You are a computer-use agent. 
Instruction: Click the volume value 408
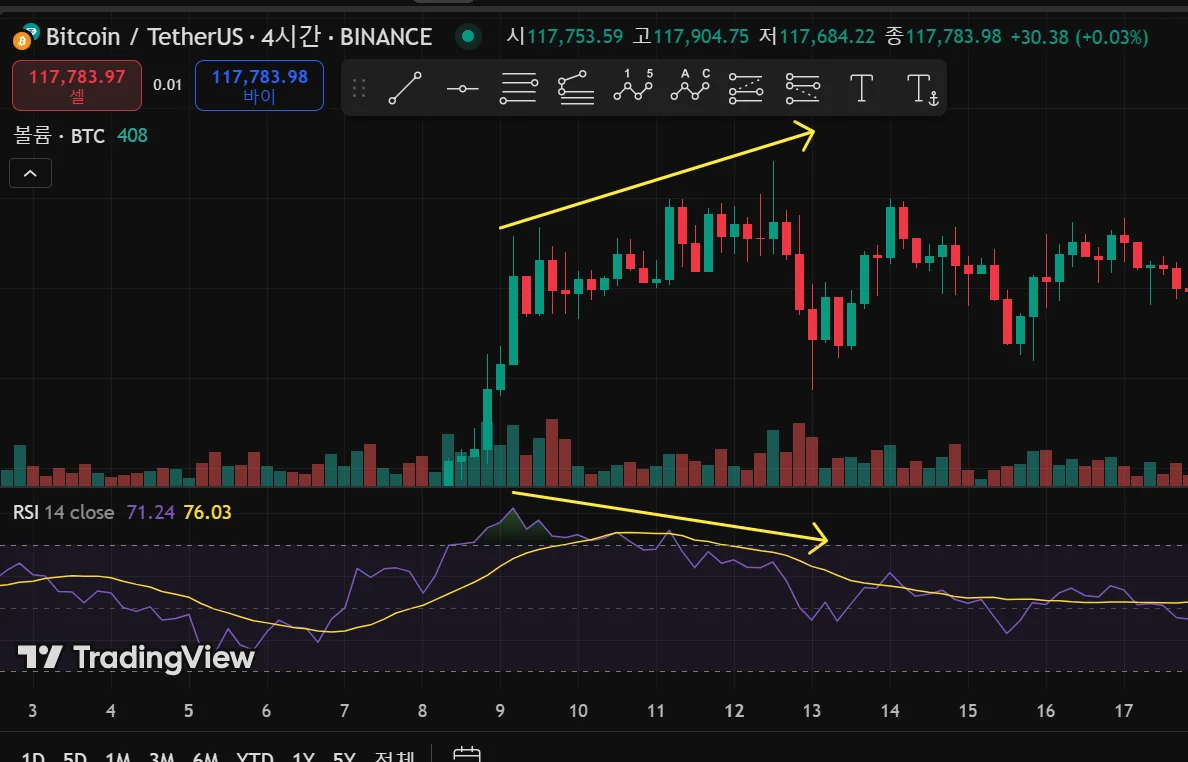tap(133, 136)
